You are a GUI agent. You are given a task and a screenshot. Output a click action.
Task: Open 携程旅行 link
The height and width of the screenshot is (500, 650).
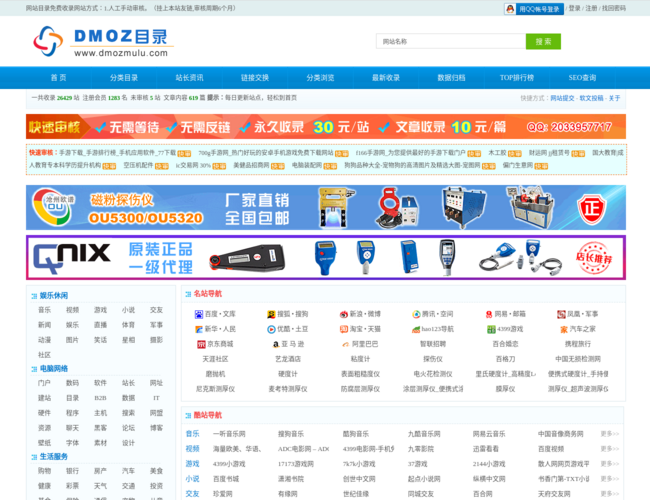(x=578, y=344)
